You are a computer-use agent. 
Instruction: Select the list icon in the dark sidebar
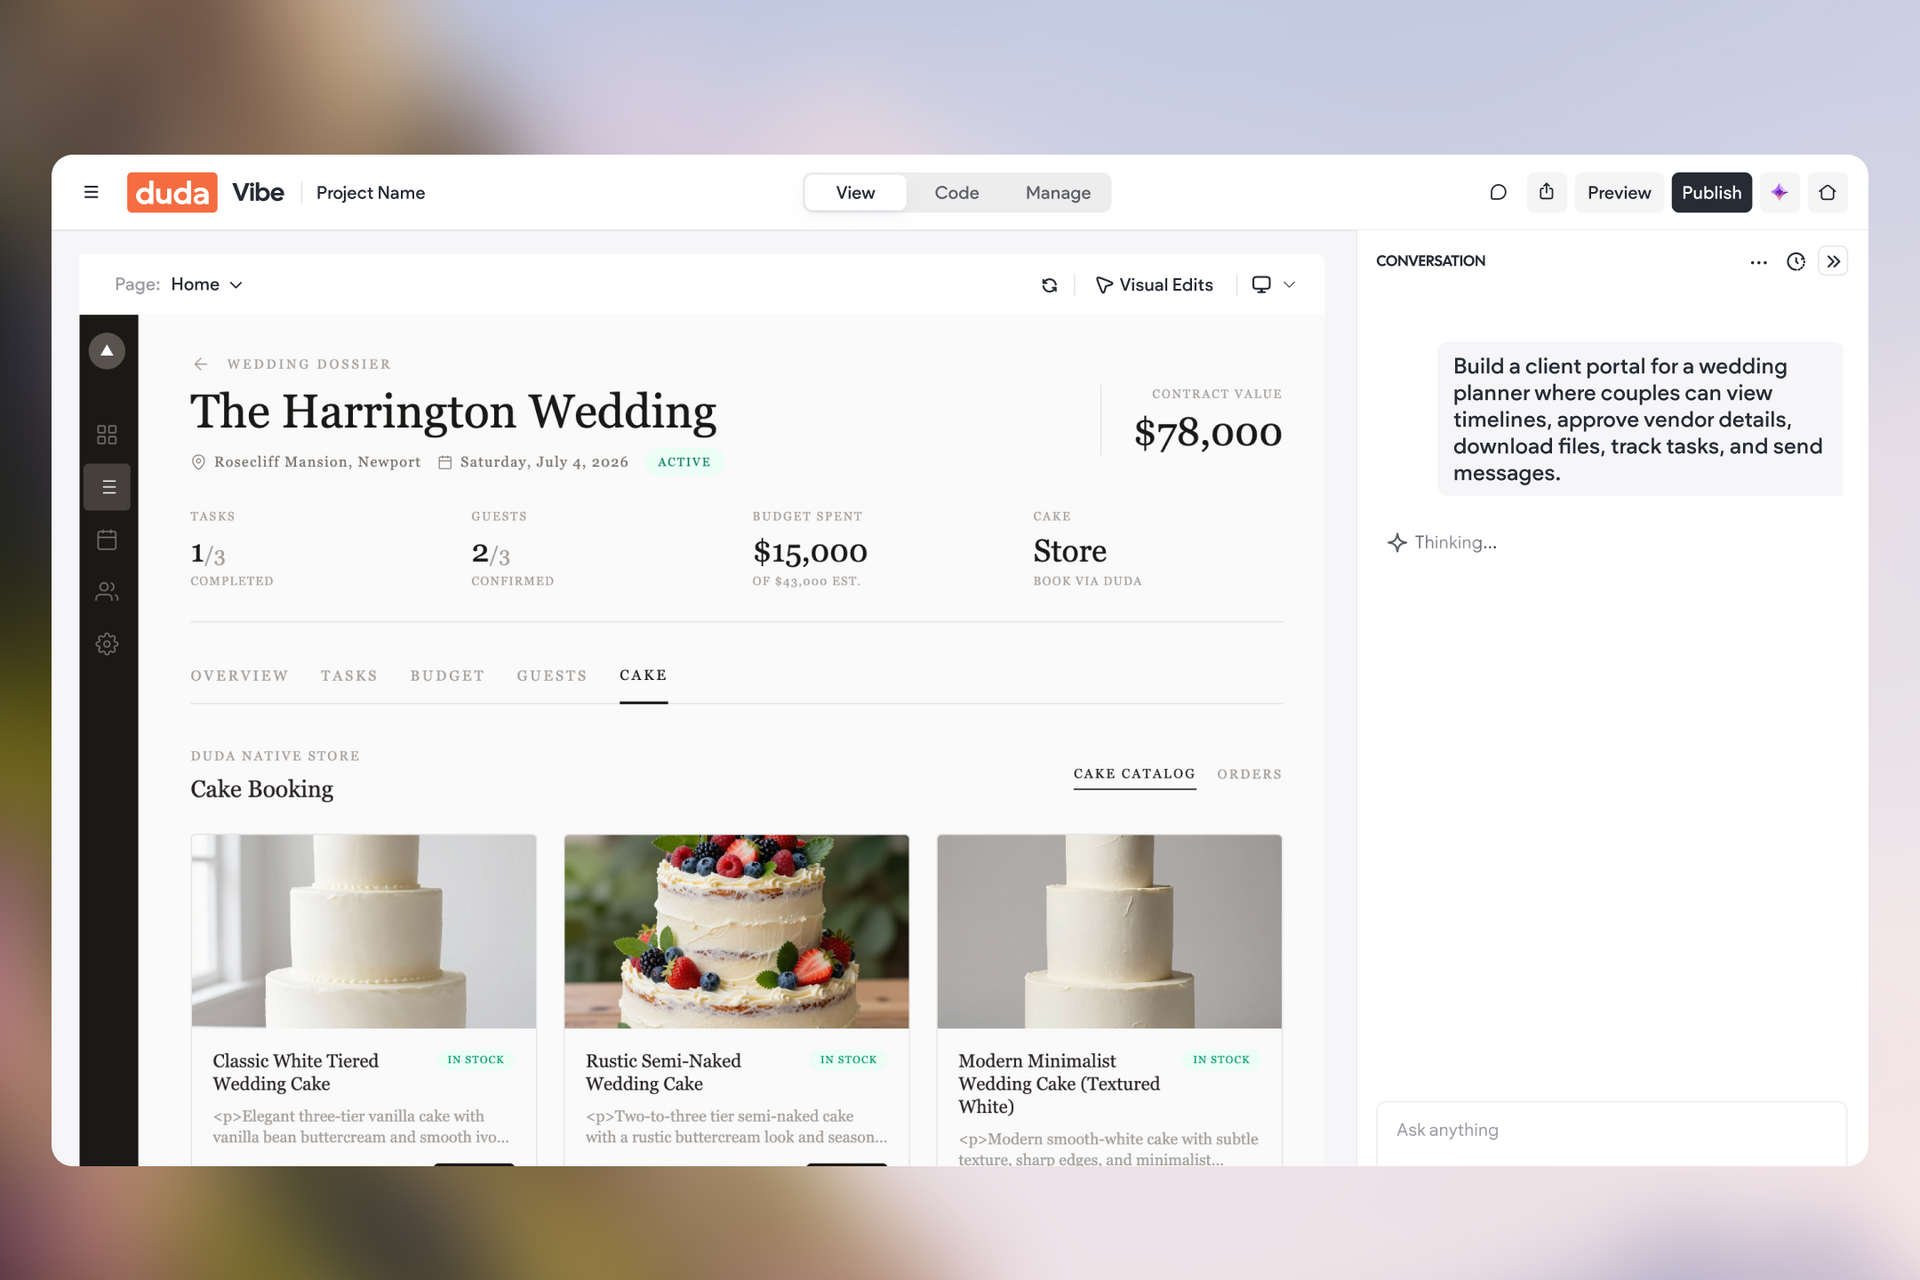coord(107,487)
